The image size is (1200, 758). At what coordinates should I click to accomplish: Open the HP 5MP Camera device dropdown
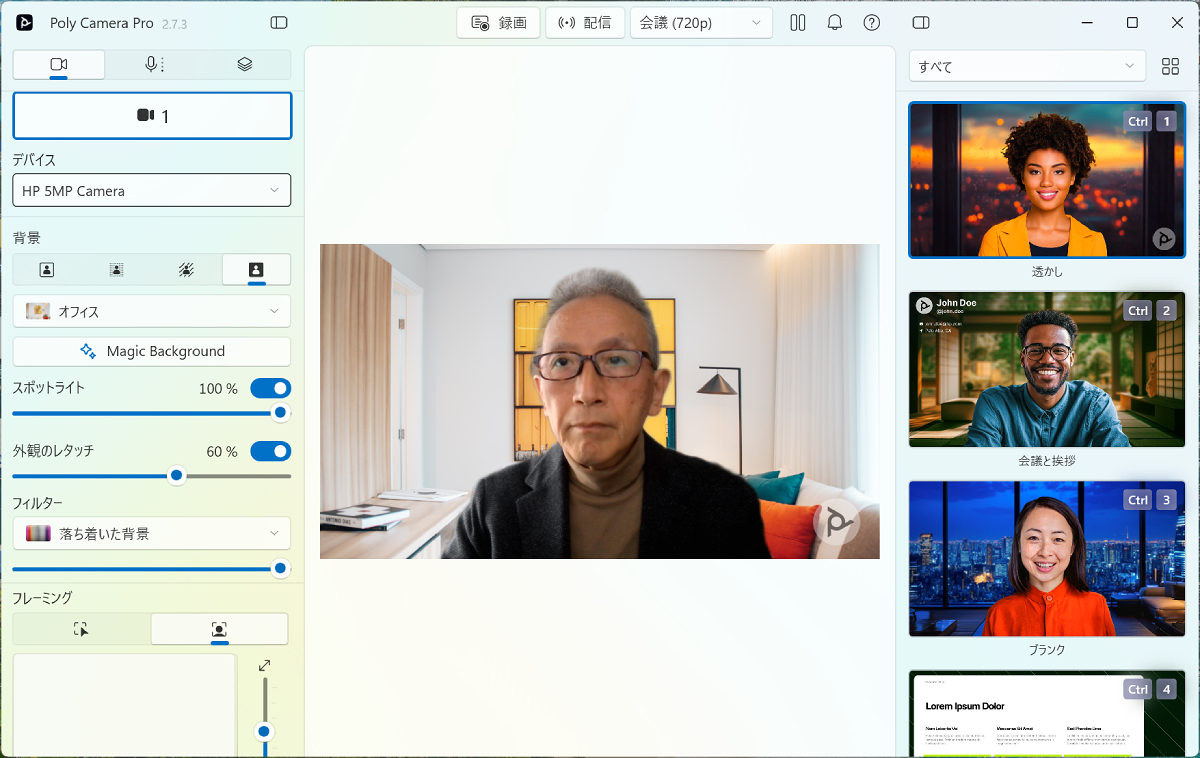[x=152, y=190]
